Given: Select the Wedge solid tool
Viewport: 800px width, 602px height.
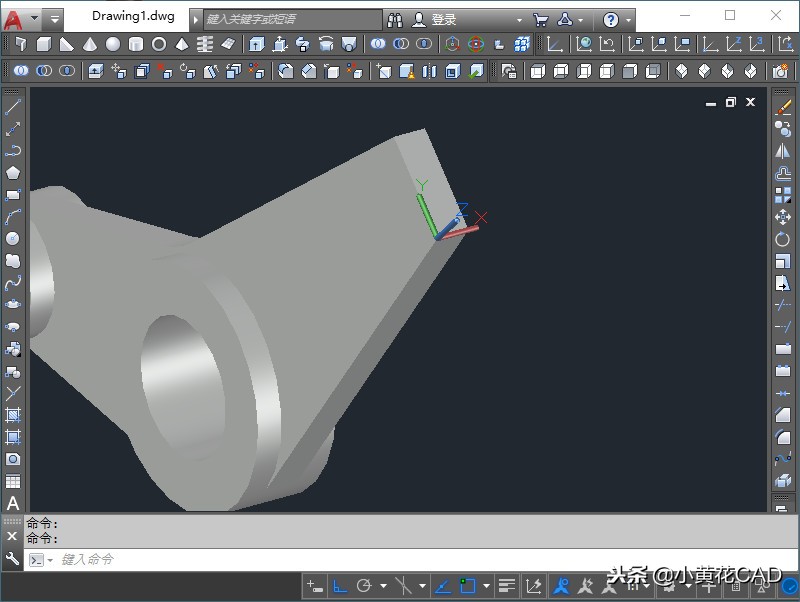Looking at the screenshot, I should pos(67,44).
